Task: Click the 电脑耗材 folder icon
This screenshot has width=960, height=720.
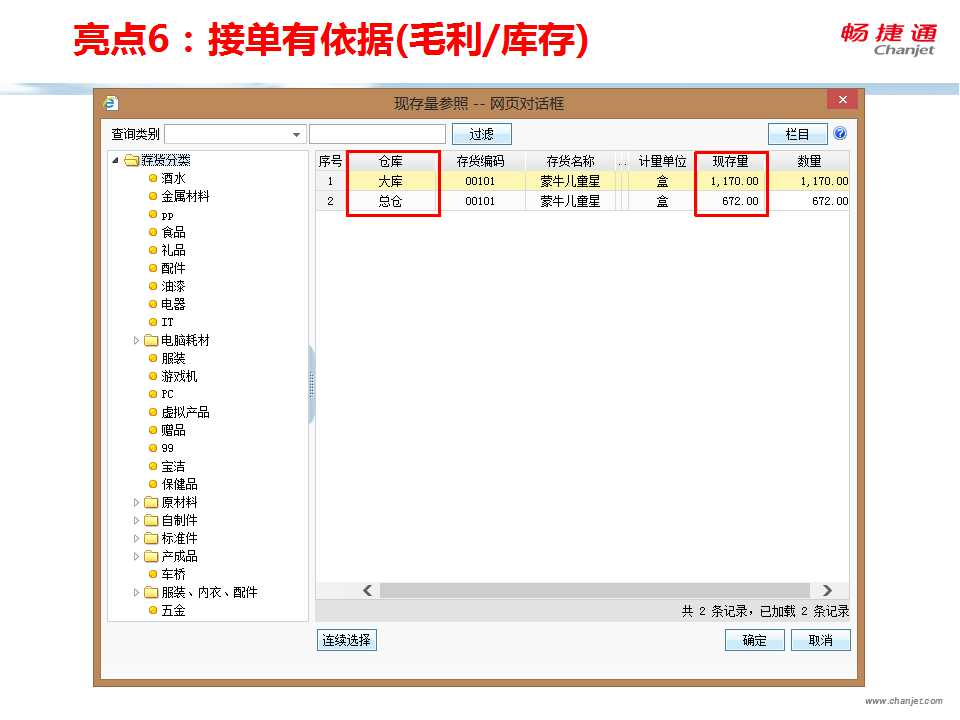Action: click(x=151, y=341)
